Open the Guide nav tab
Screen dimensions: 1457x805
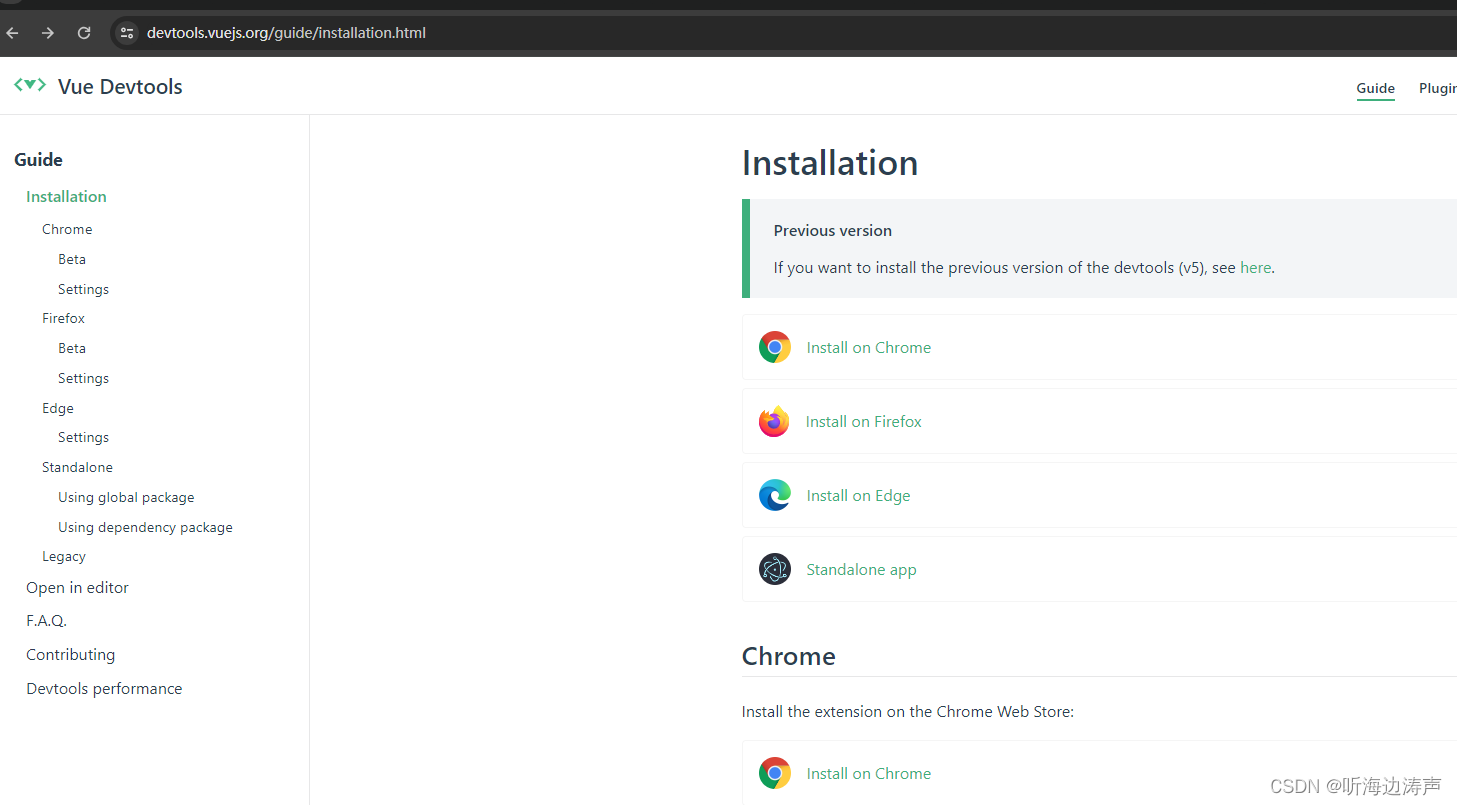(x=1375, y=88)
